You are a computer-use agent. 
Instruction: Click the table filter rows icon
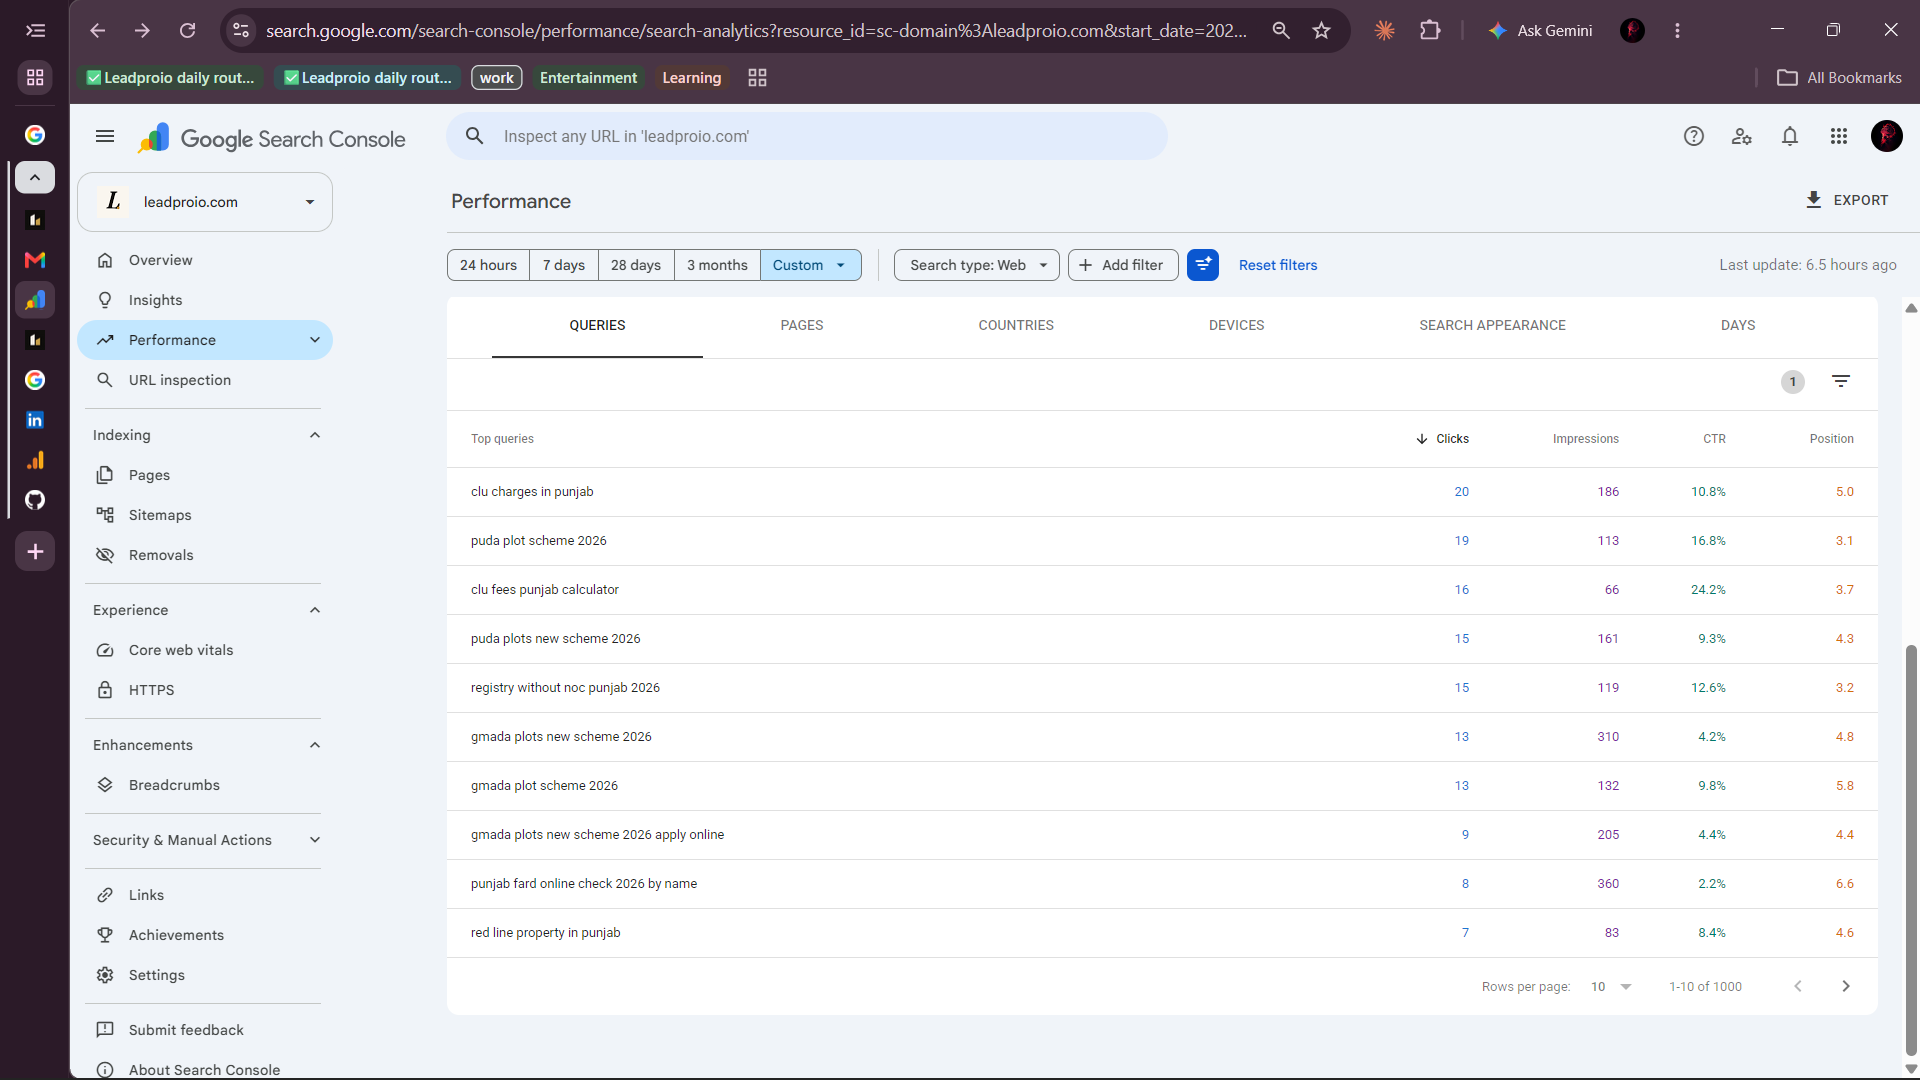click(1841, 381)
